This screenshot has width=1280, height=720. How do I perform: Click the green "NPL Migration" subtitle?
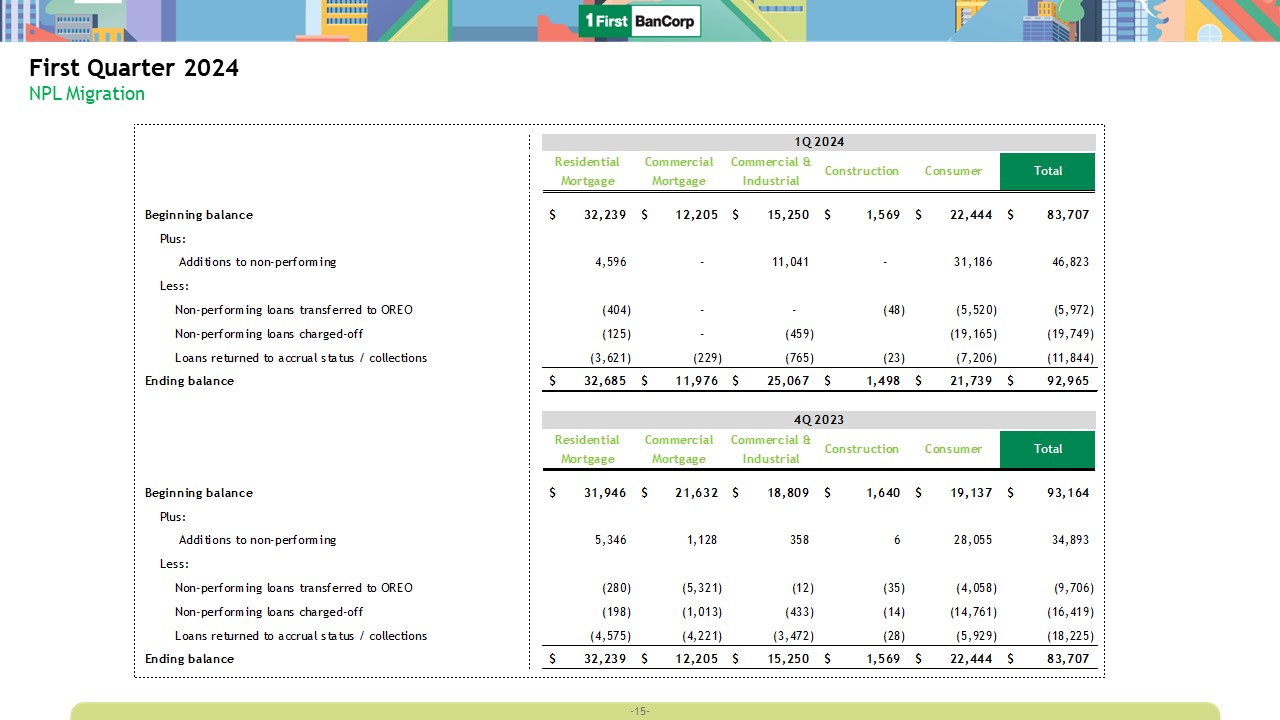pyautogui.click(x=87, y=94)
